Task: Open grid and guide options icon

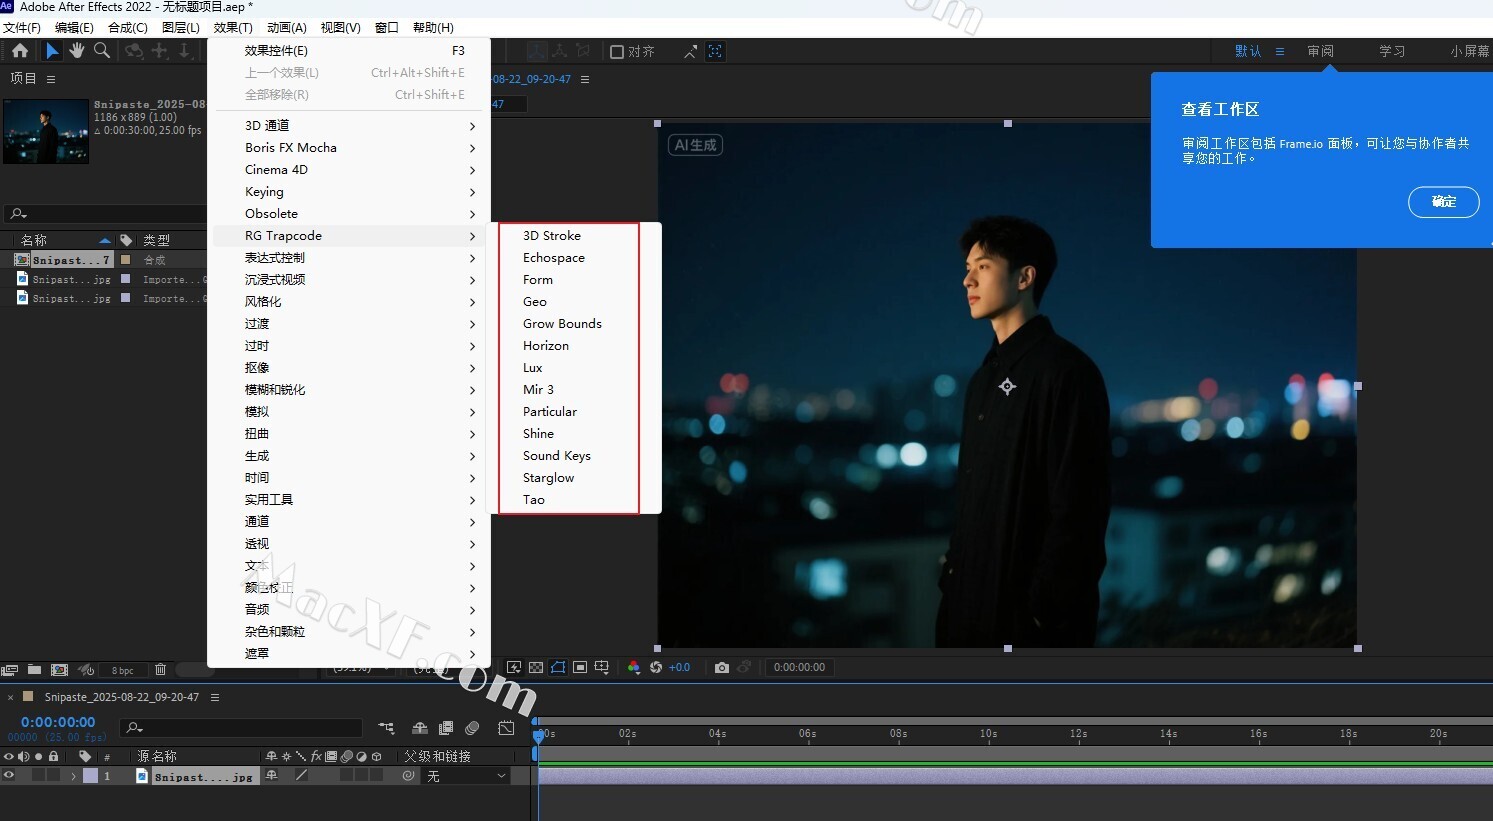Action: (x=602, y=667)
